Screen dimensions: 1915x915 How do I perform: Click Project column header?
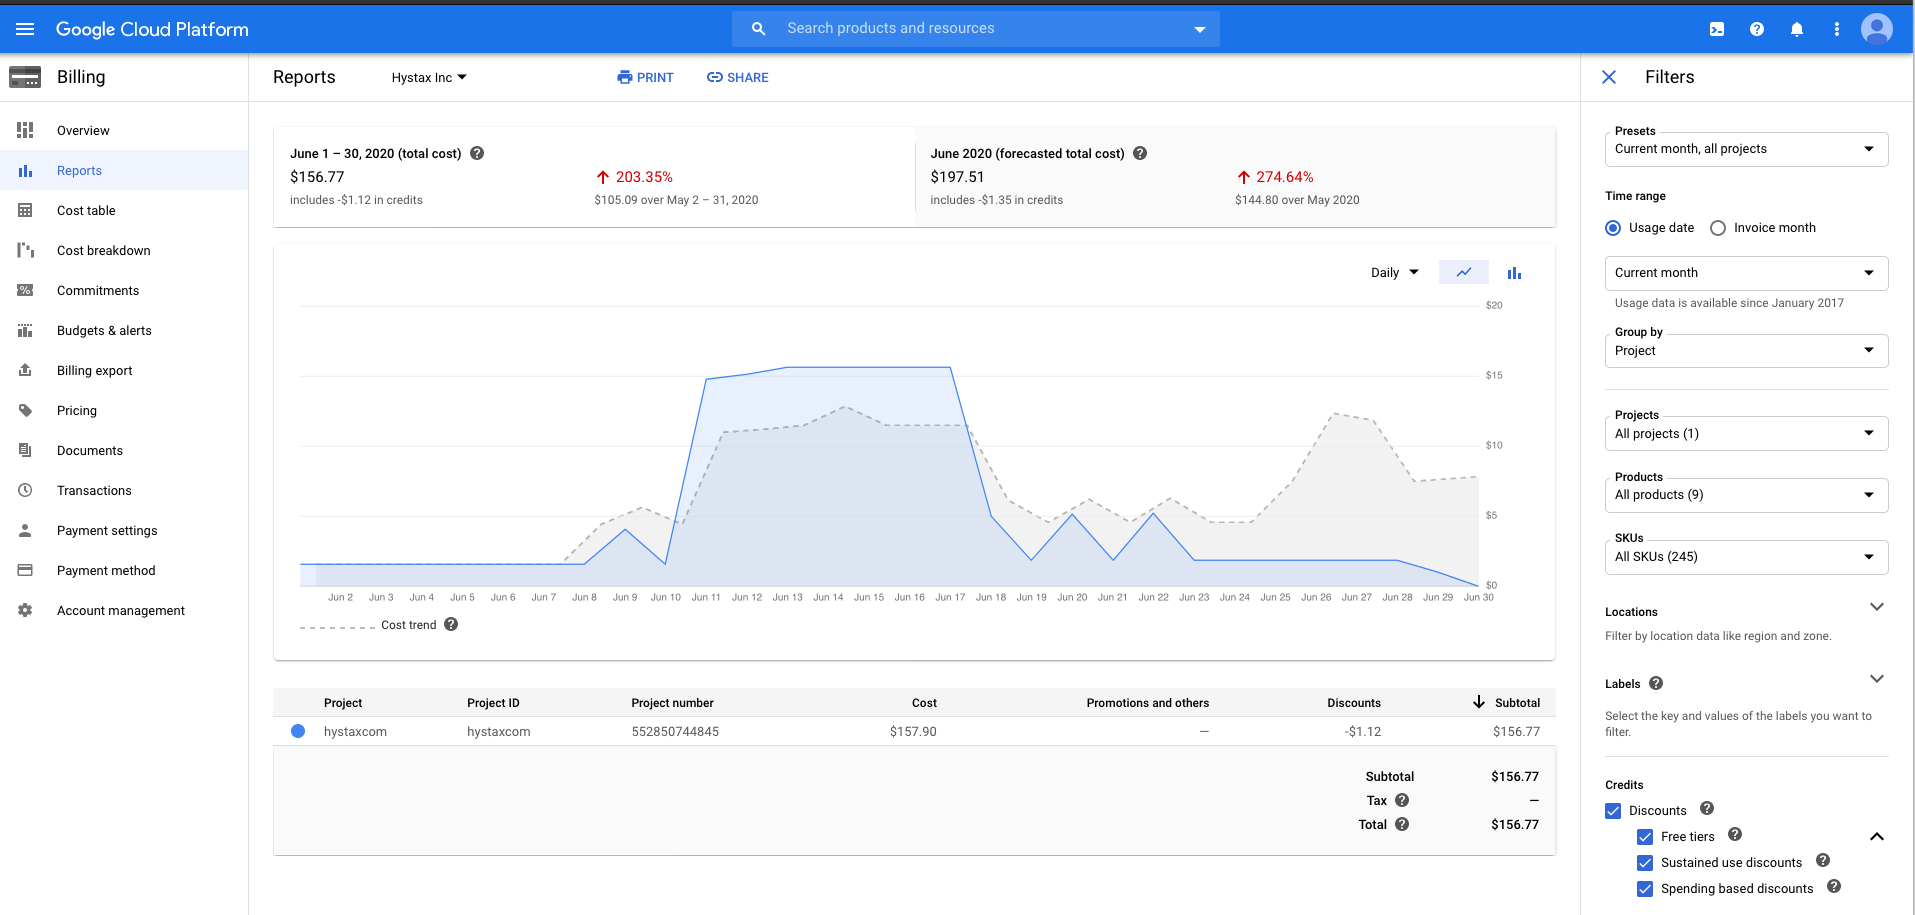tap(343, 703)
